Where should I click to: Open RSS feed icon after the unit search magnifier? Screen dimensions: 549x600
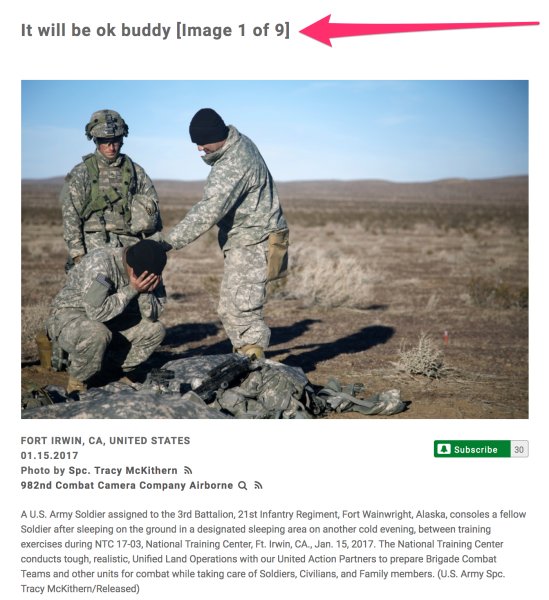coord(258,486)
